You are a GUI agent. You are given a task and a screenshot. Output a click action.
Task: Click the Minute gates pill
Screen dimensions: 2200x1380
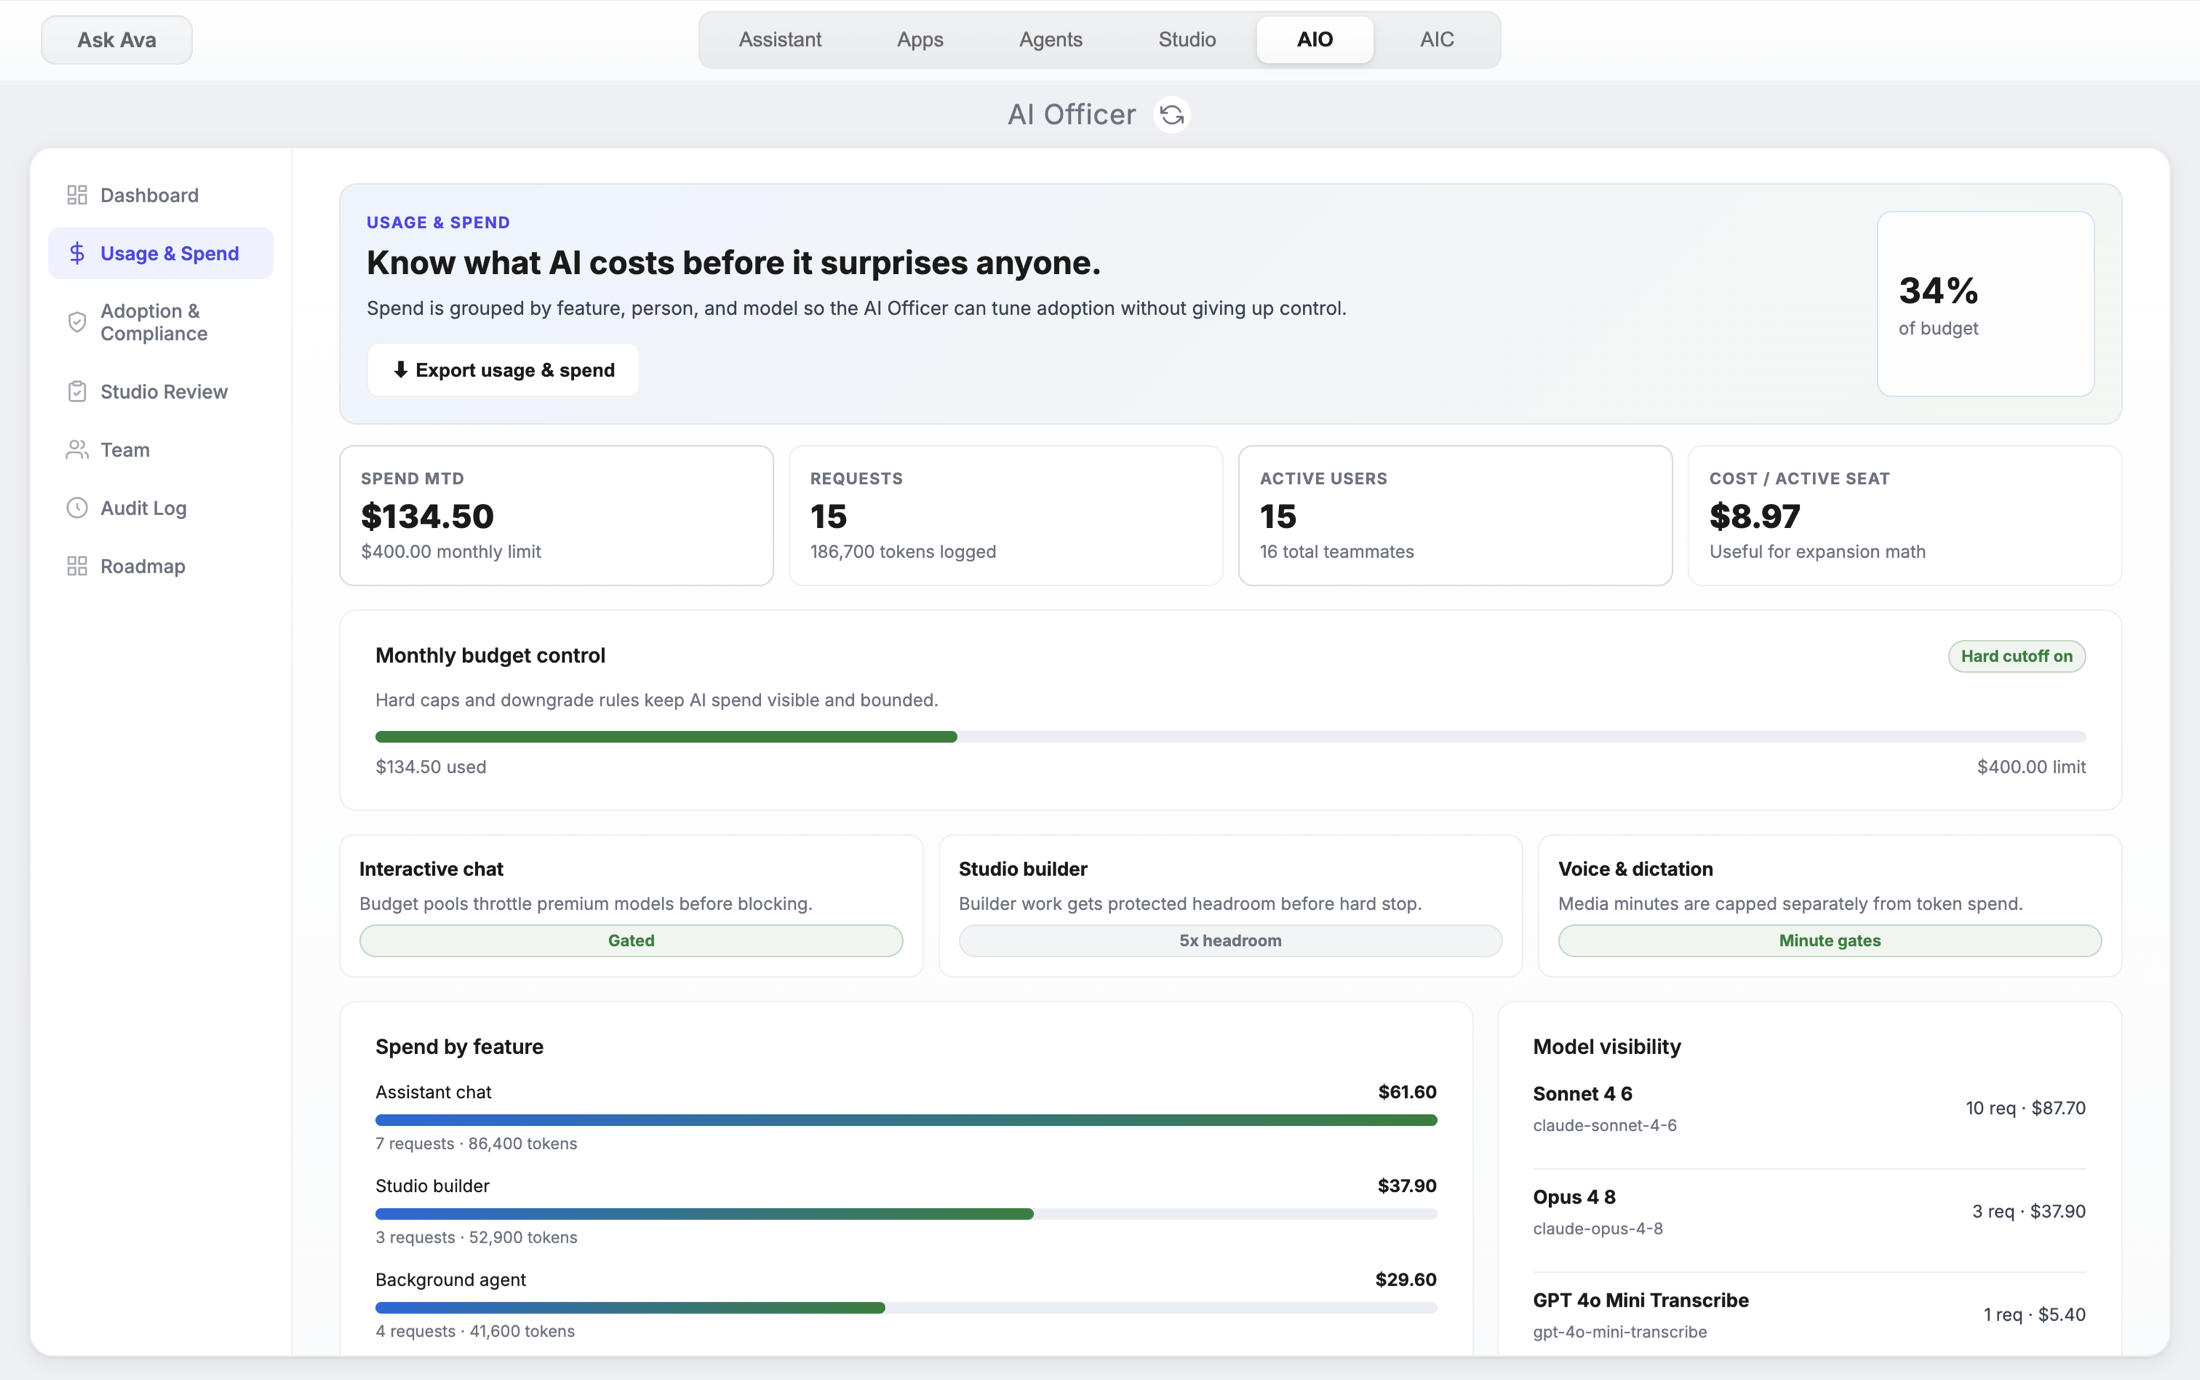point(1829,940)
